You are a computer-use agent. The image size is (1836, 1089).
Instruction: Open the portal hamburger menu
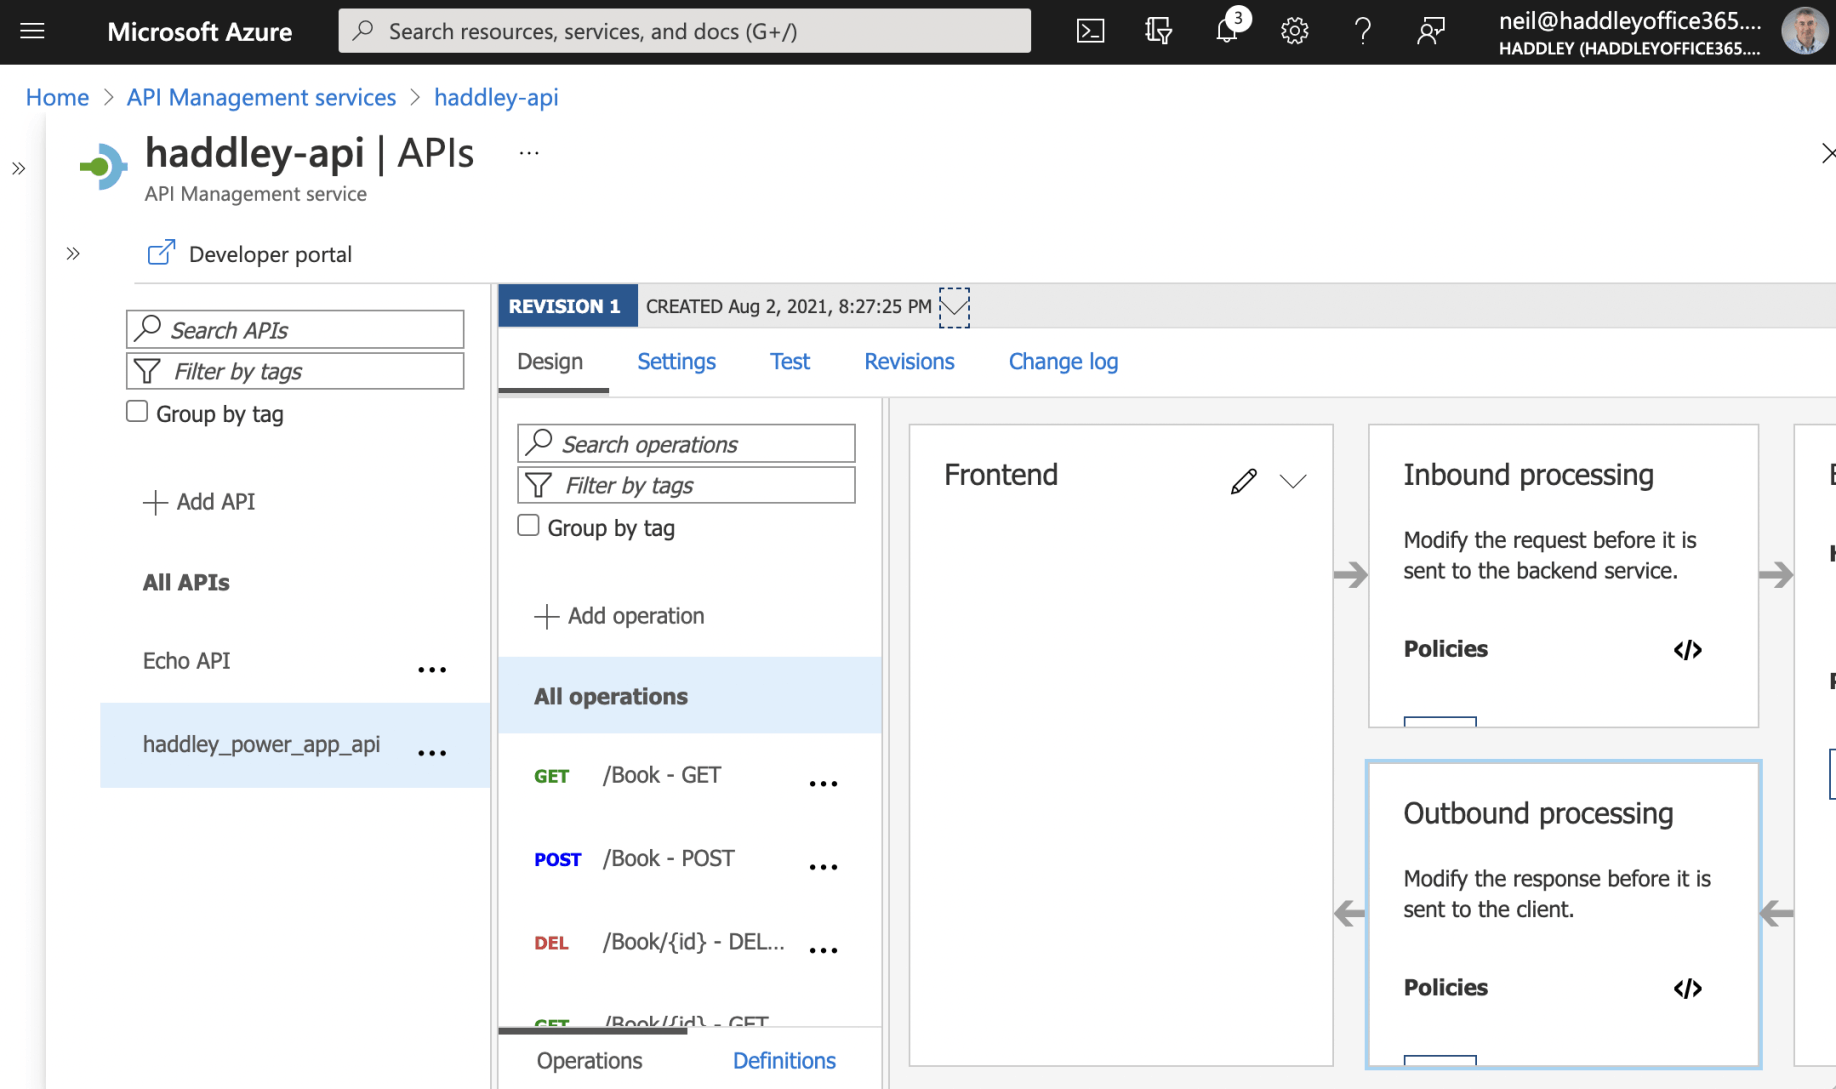[x=32, y=31]
